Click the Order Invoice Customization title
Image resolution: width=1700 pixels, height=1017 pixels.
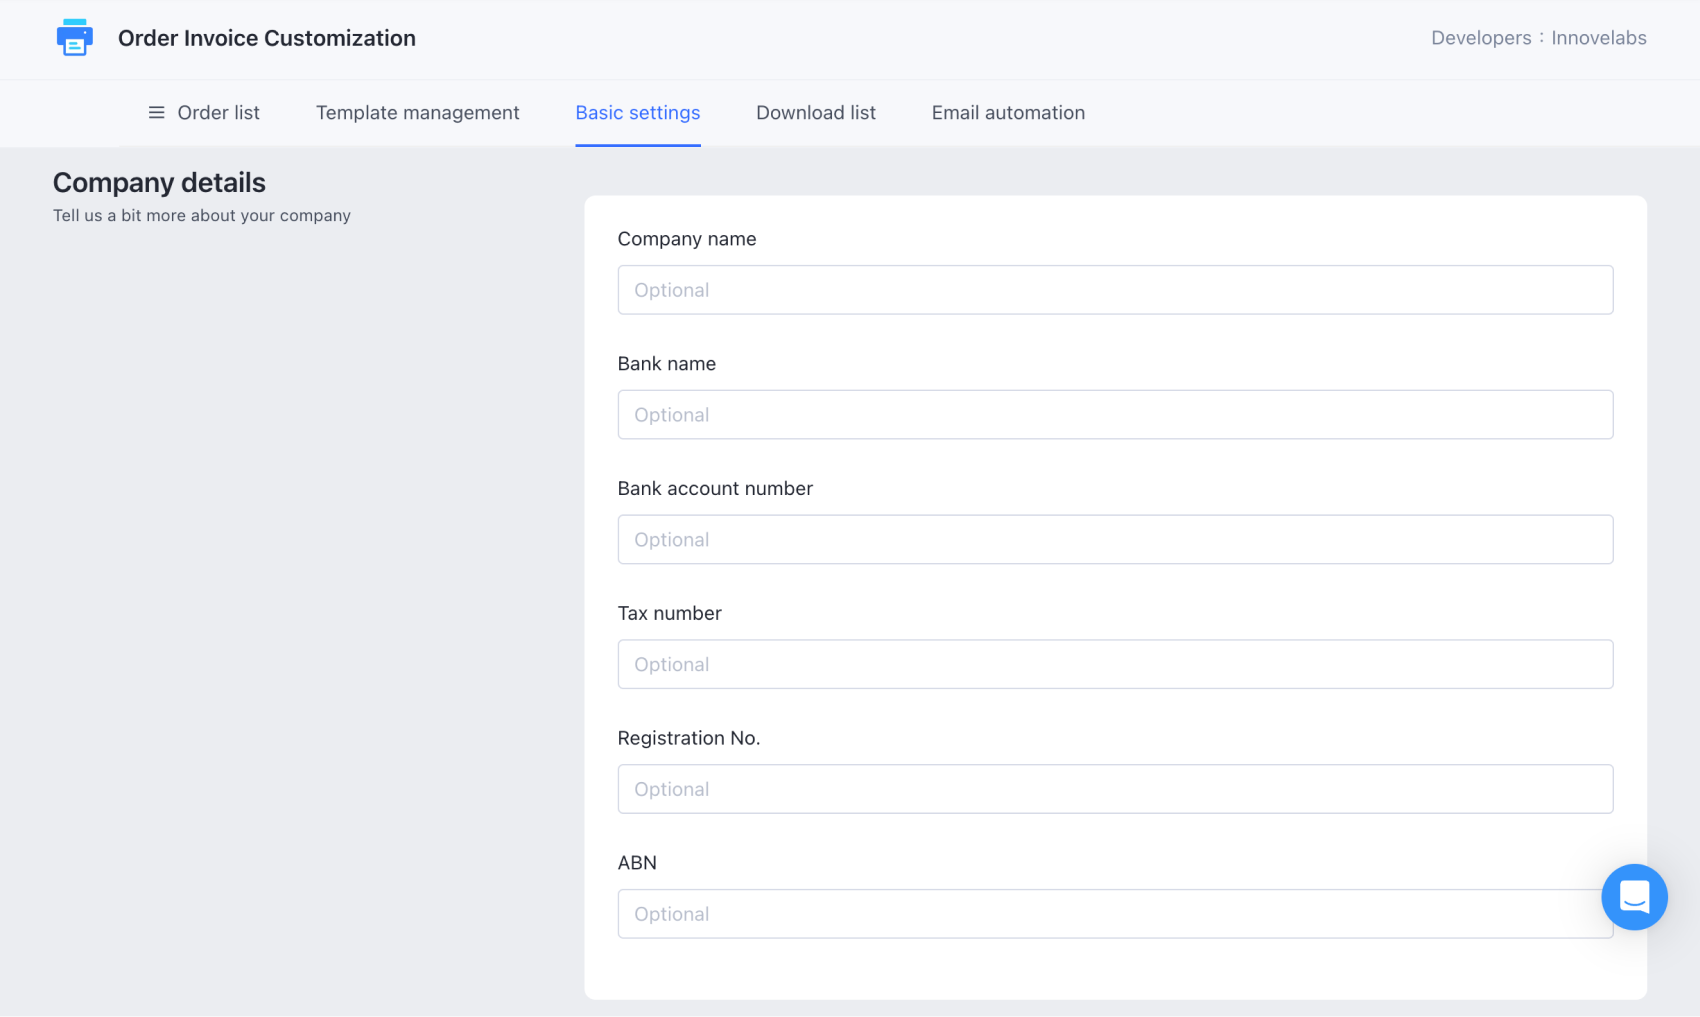266,38
